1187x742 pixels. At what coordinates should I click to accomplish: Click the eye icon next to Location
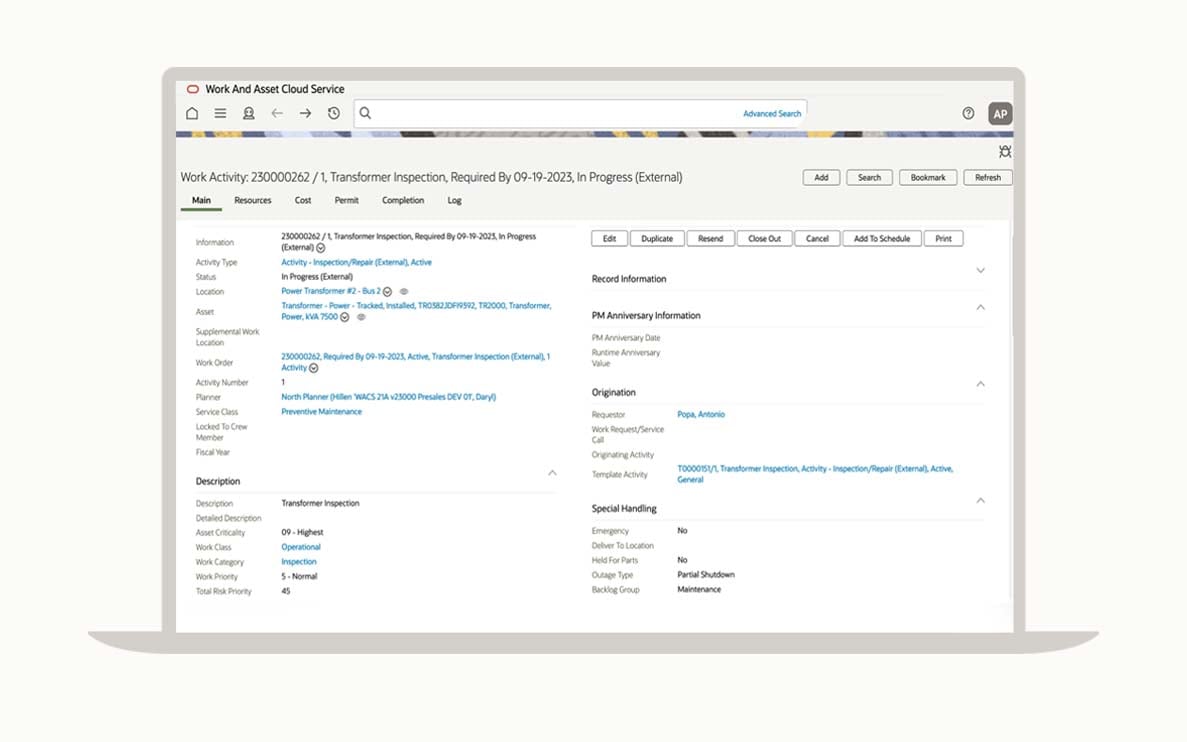(x=404, y=292)
